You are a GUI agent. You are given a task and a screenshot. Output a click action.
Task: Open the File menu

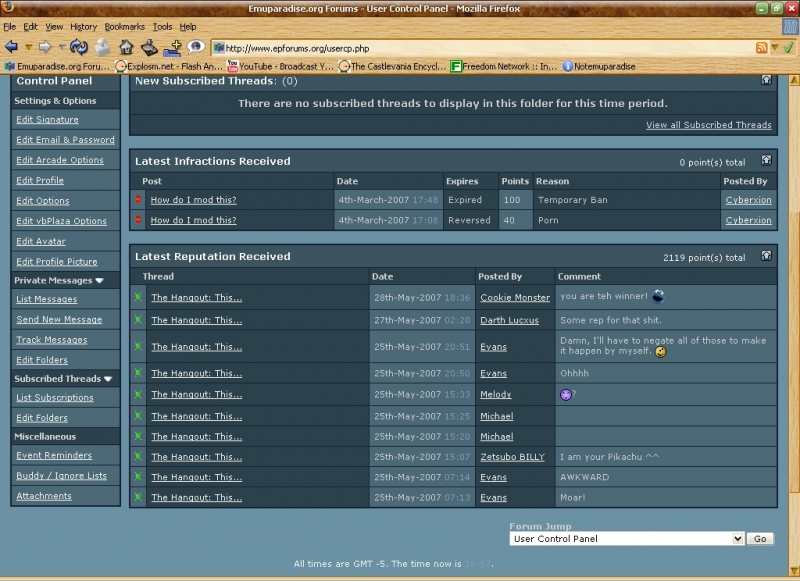coord(10,27)
